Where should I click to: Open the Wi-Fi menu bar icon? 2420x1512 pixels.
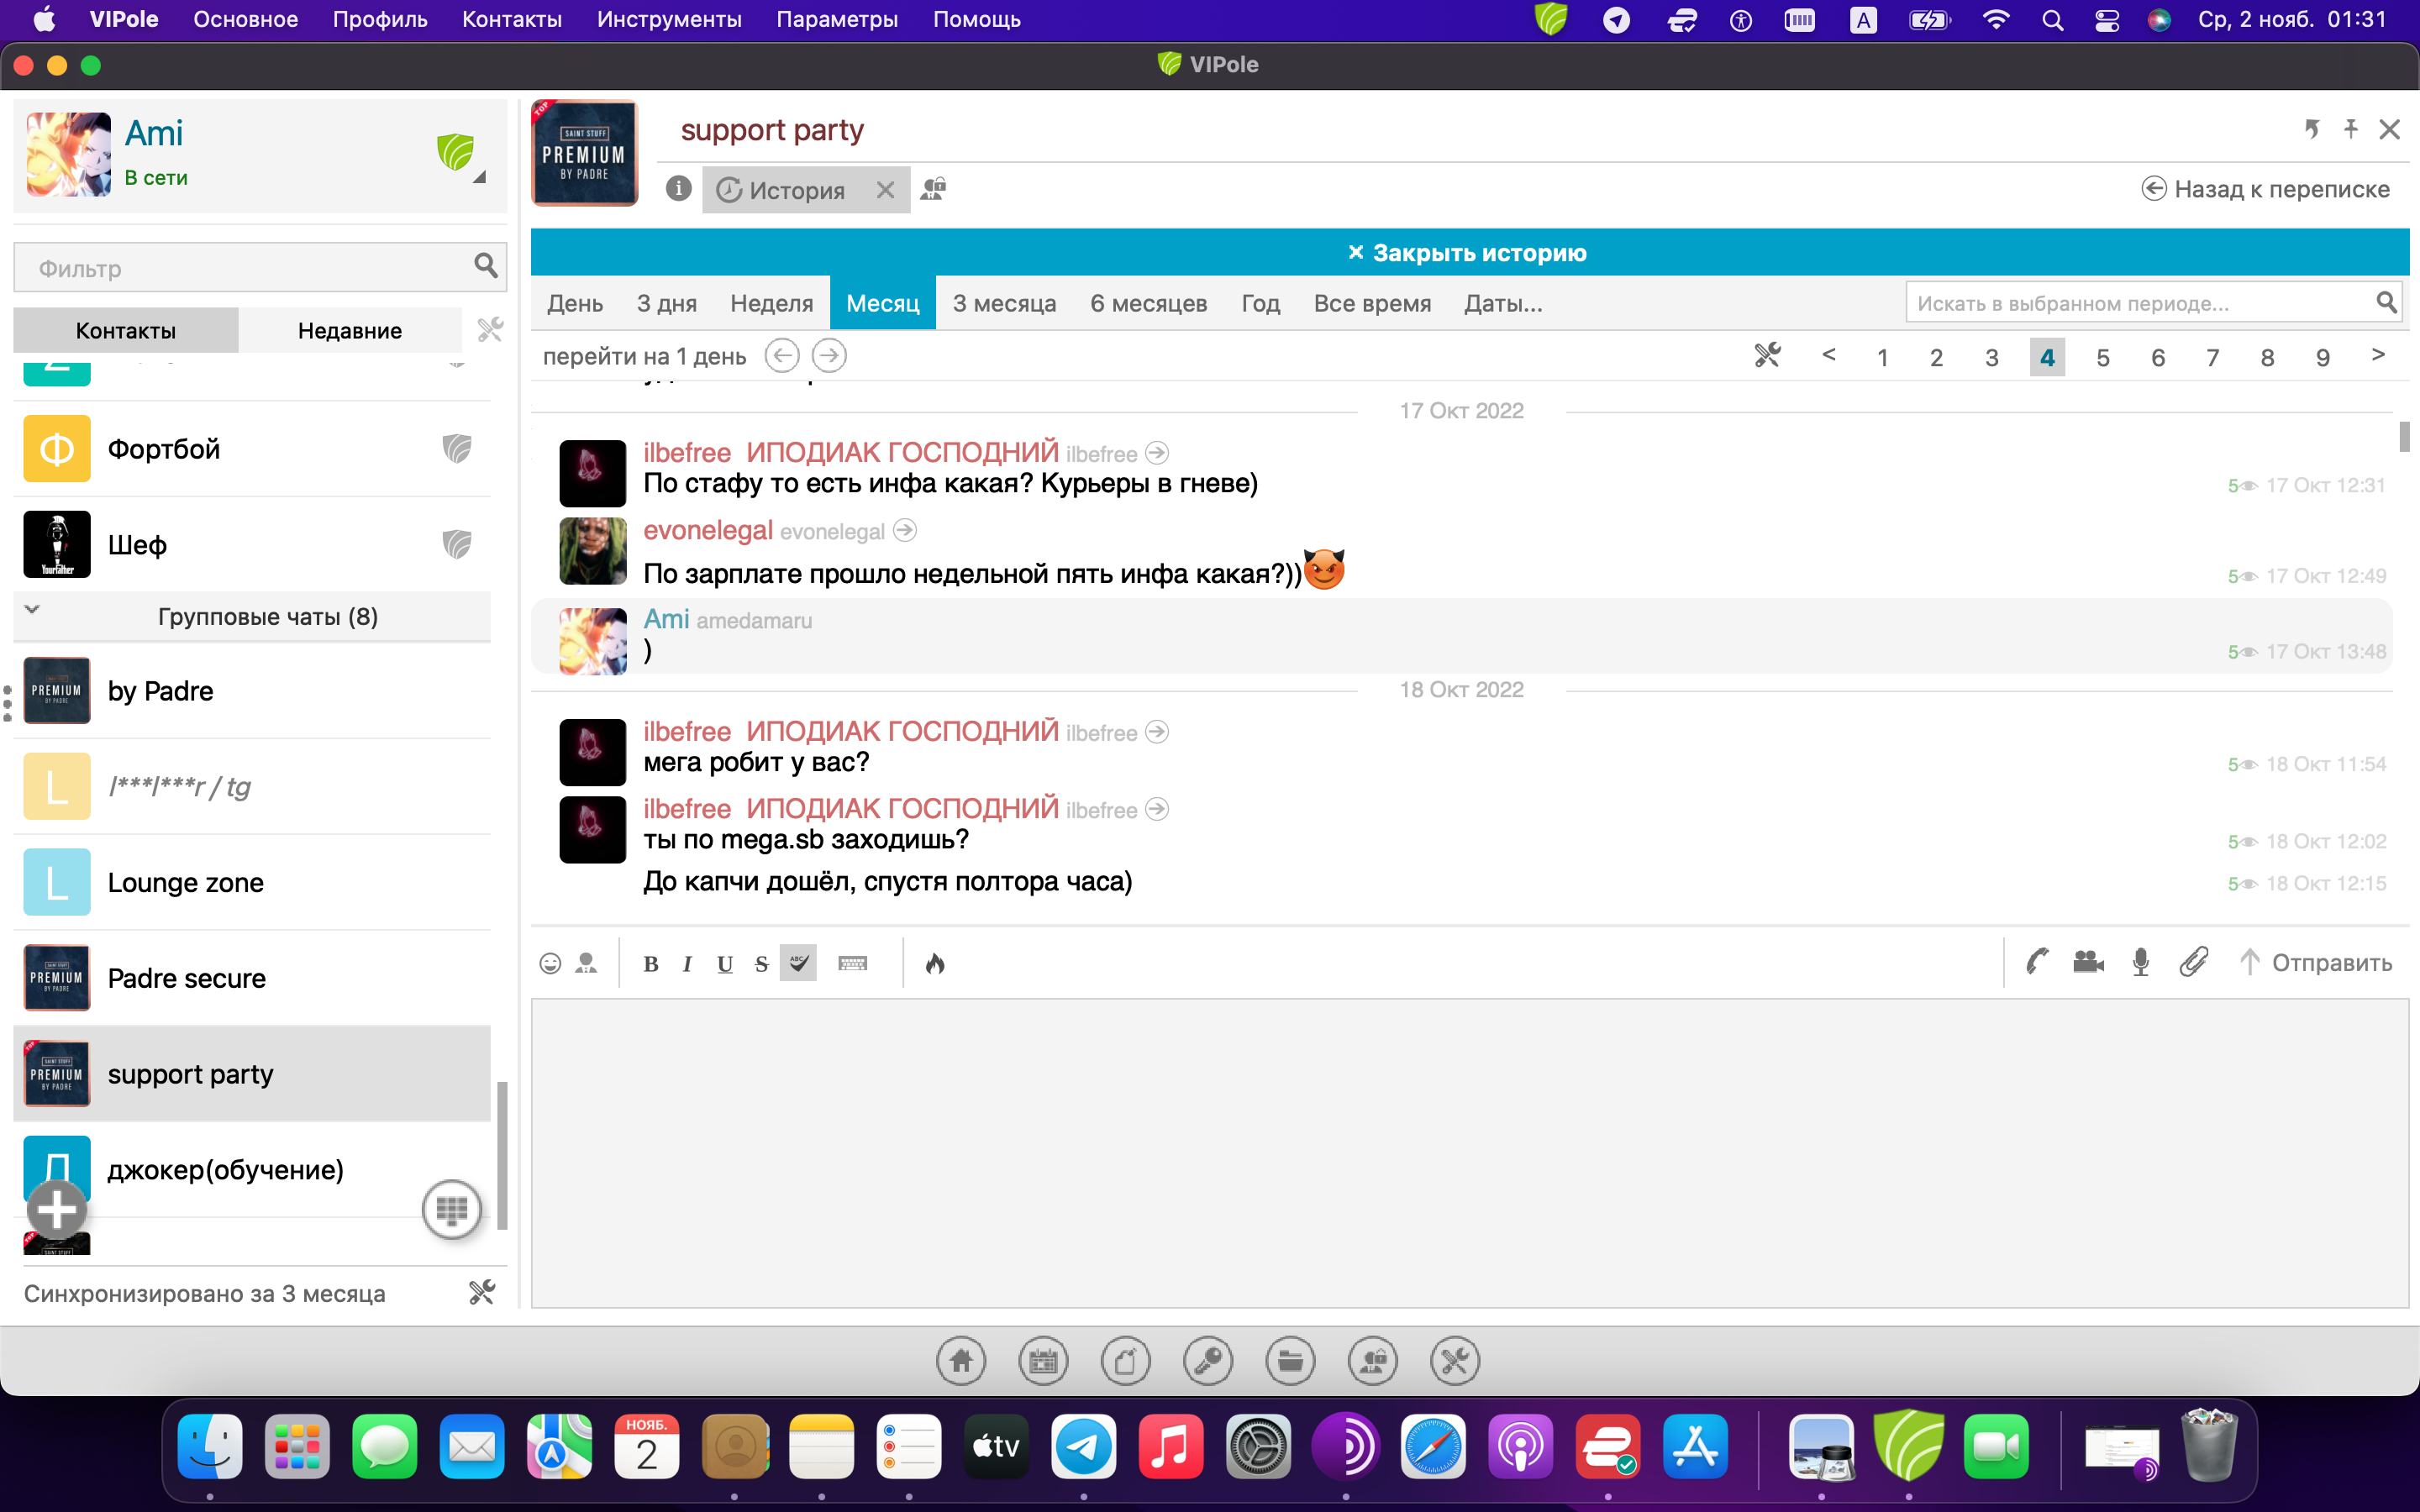[1995, 20]
